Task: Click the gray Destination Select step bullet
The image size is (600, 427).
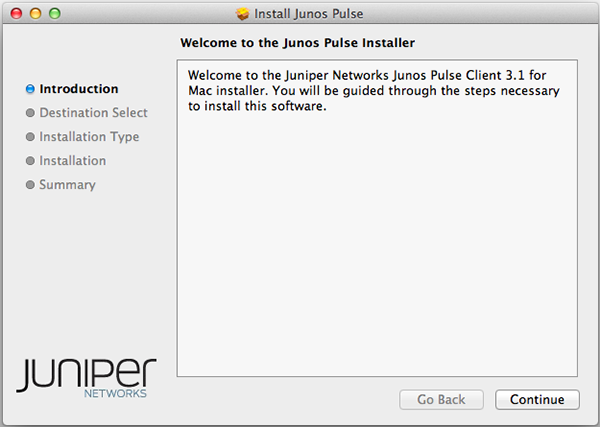Action: click(x=30, y=113)
